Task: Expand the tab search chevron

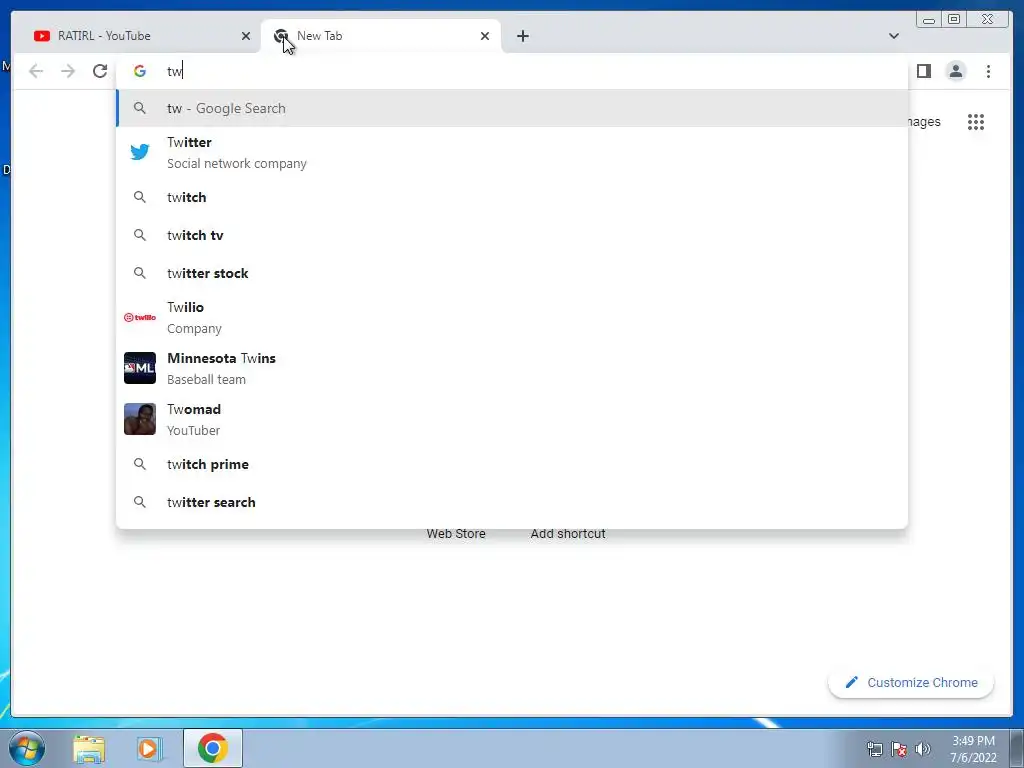Action: pyautogui.click(x=893, y=36)
